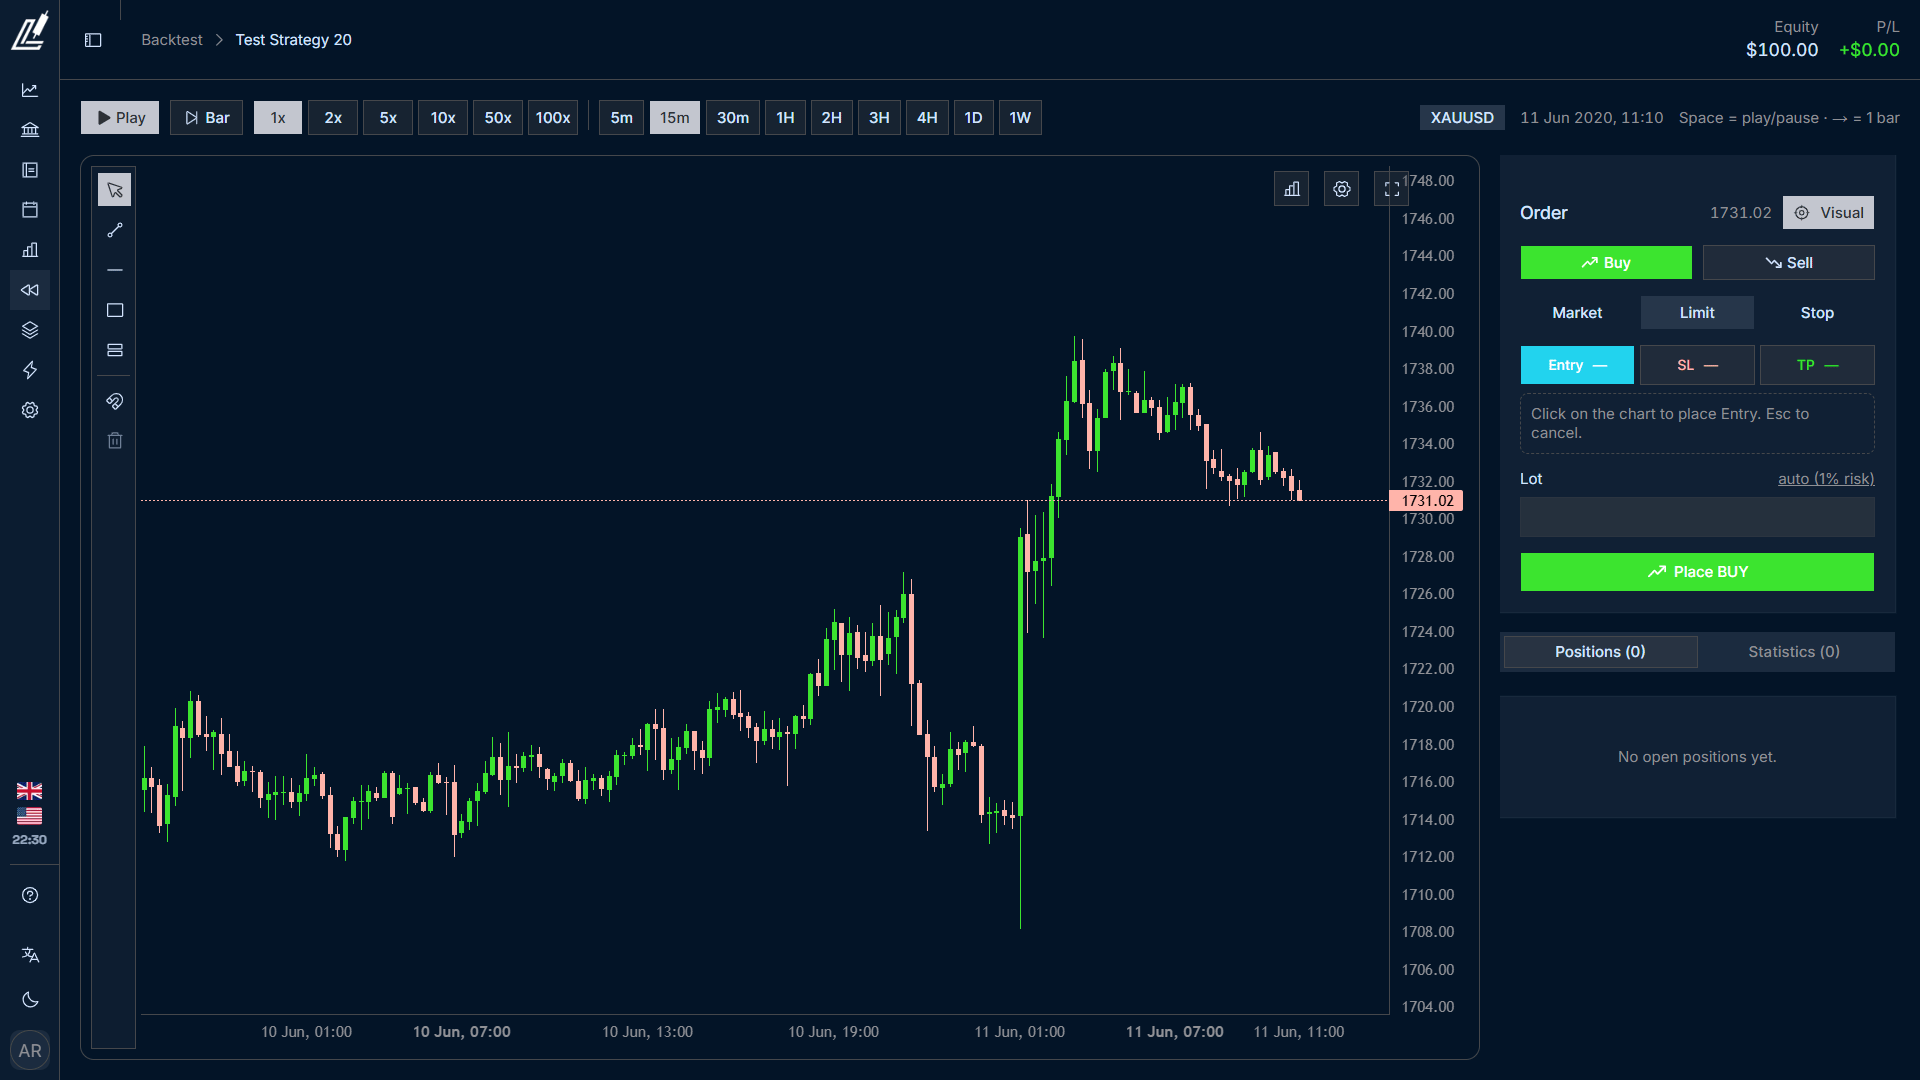Viewport: 1920px width, 1080px height.
Task: Switch timeframe to 5m
Action: [x=622, y=118]
